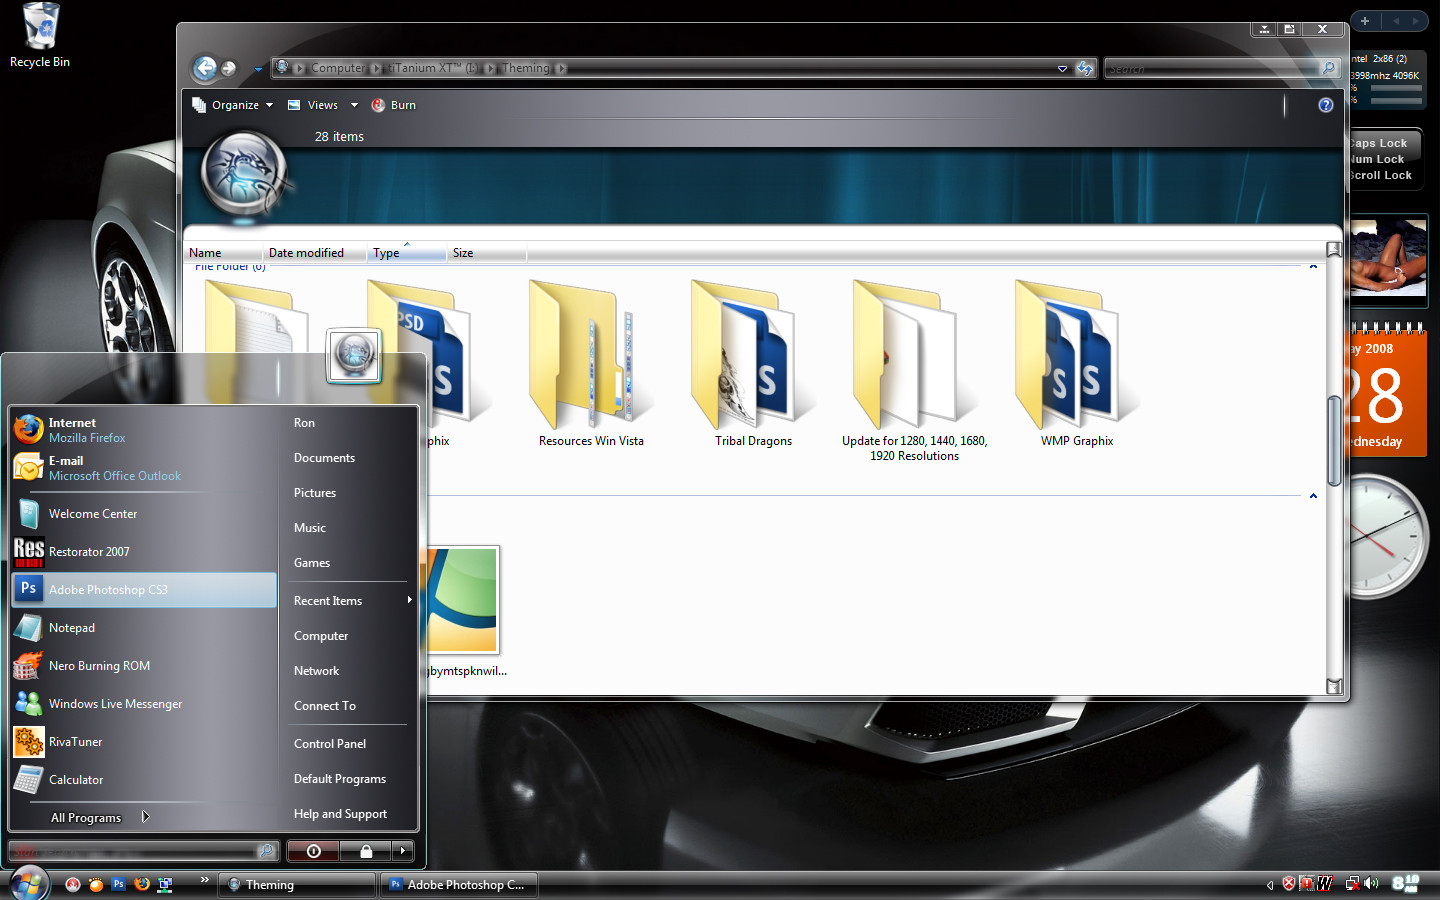Viewport: 1440px width, 900px height.
Task: Click the Start menu lock button
Action: tap(366, 851)
